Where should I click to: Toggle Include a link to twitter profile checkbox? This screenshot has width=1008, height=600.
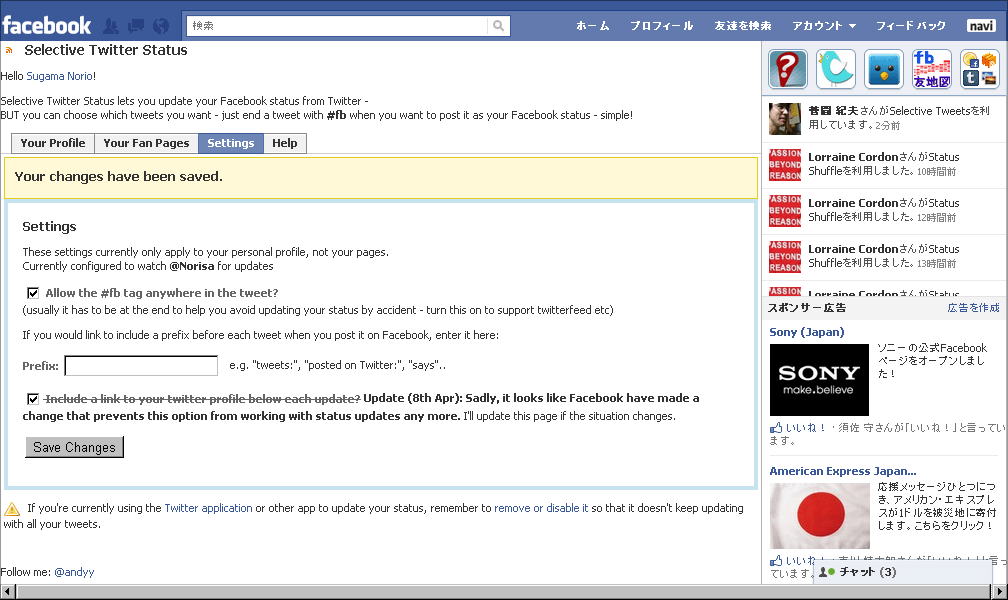pos(33,399)
